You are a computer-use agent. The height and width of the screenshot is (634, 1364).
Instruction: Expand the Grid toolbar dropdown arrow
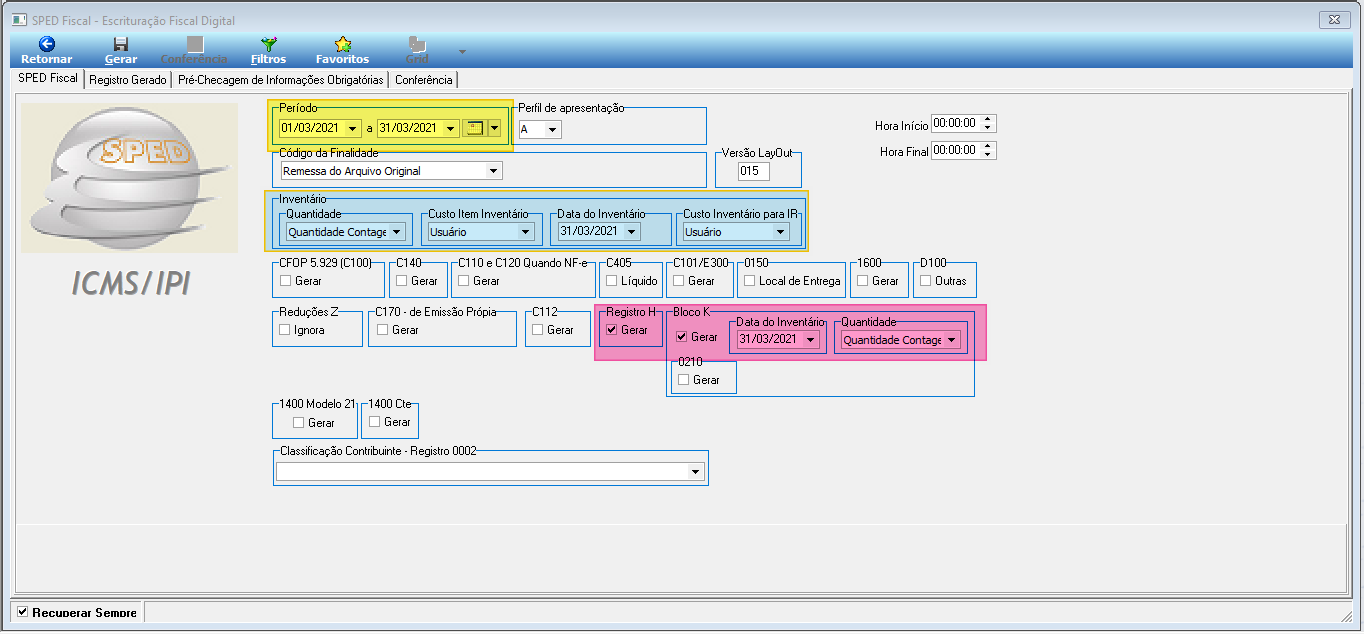(x=462, y=51)
